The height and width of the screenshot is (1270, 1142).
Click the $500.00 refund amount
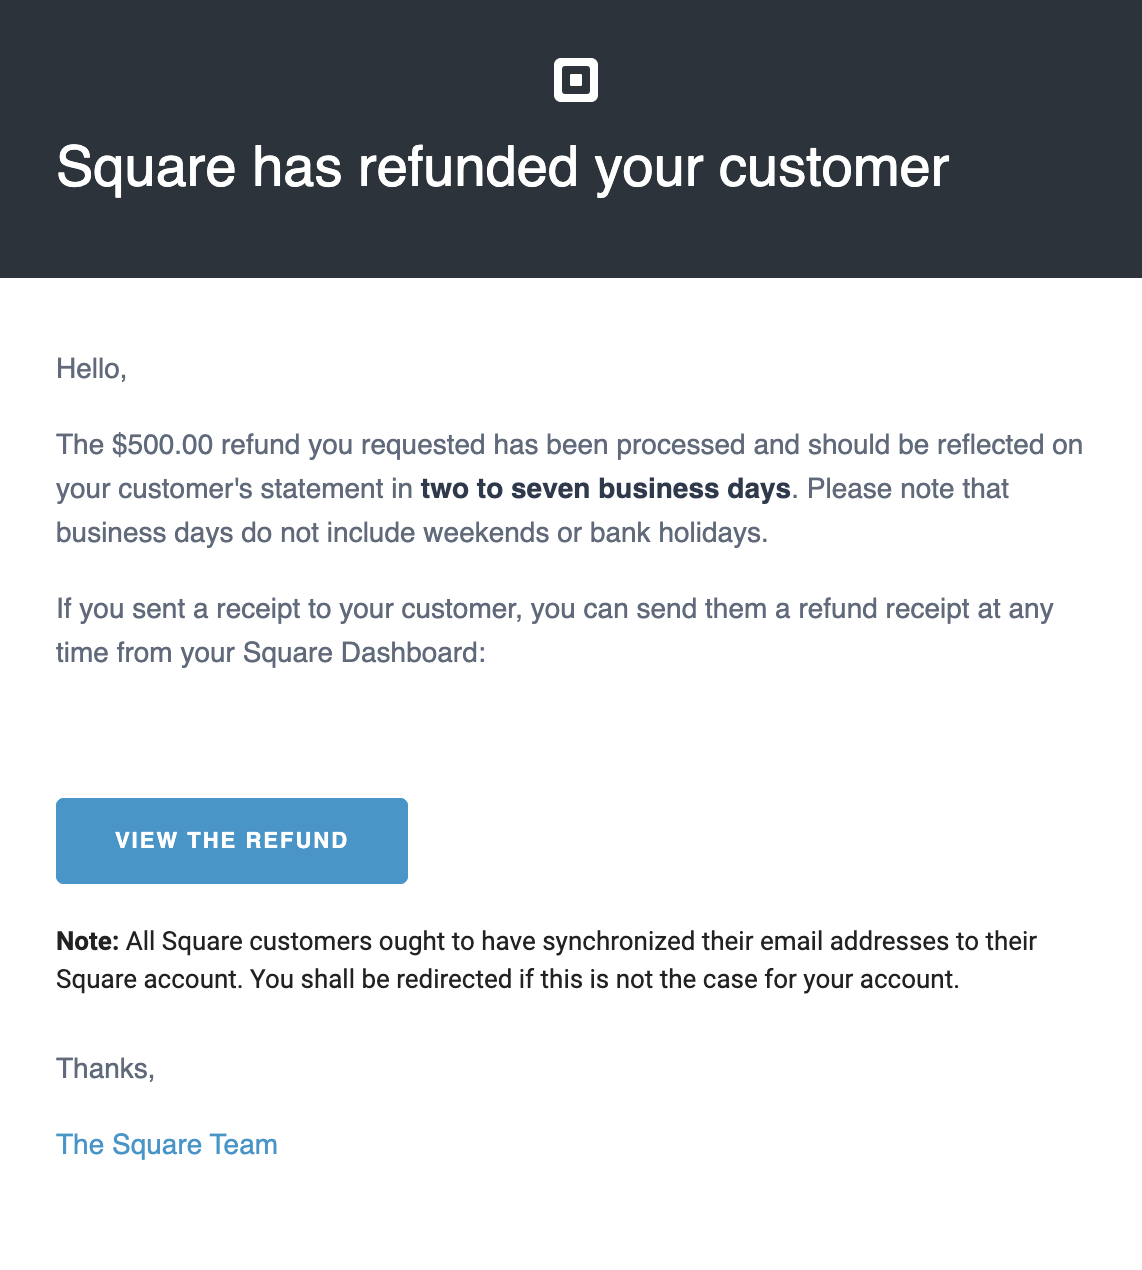tap(162, 445)
